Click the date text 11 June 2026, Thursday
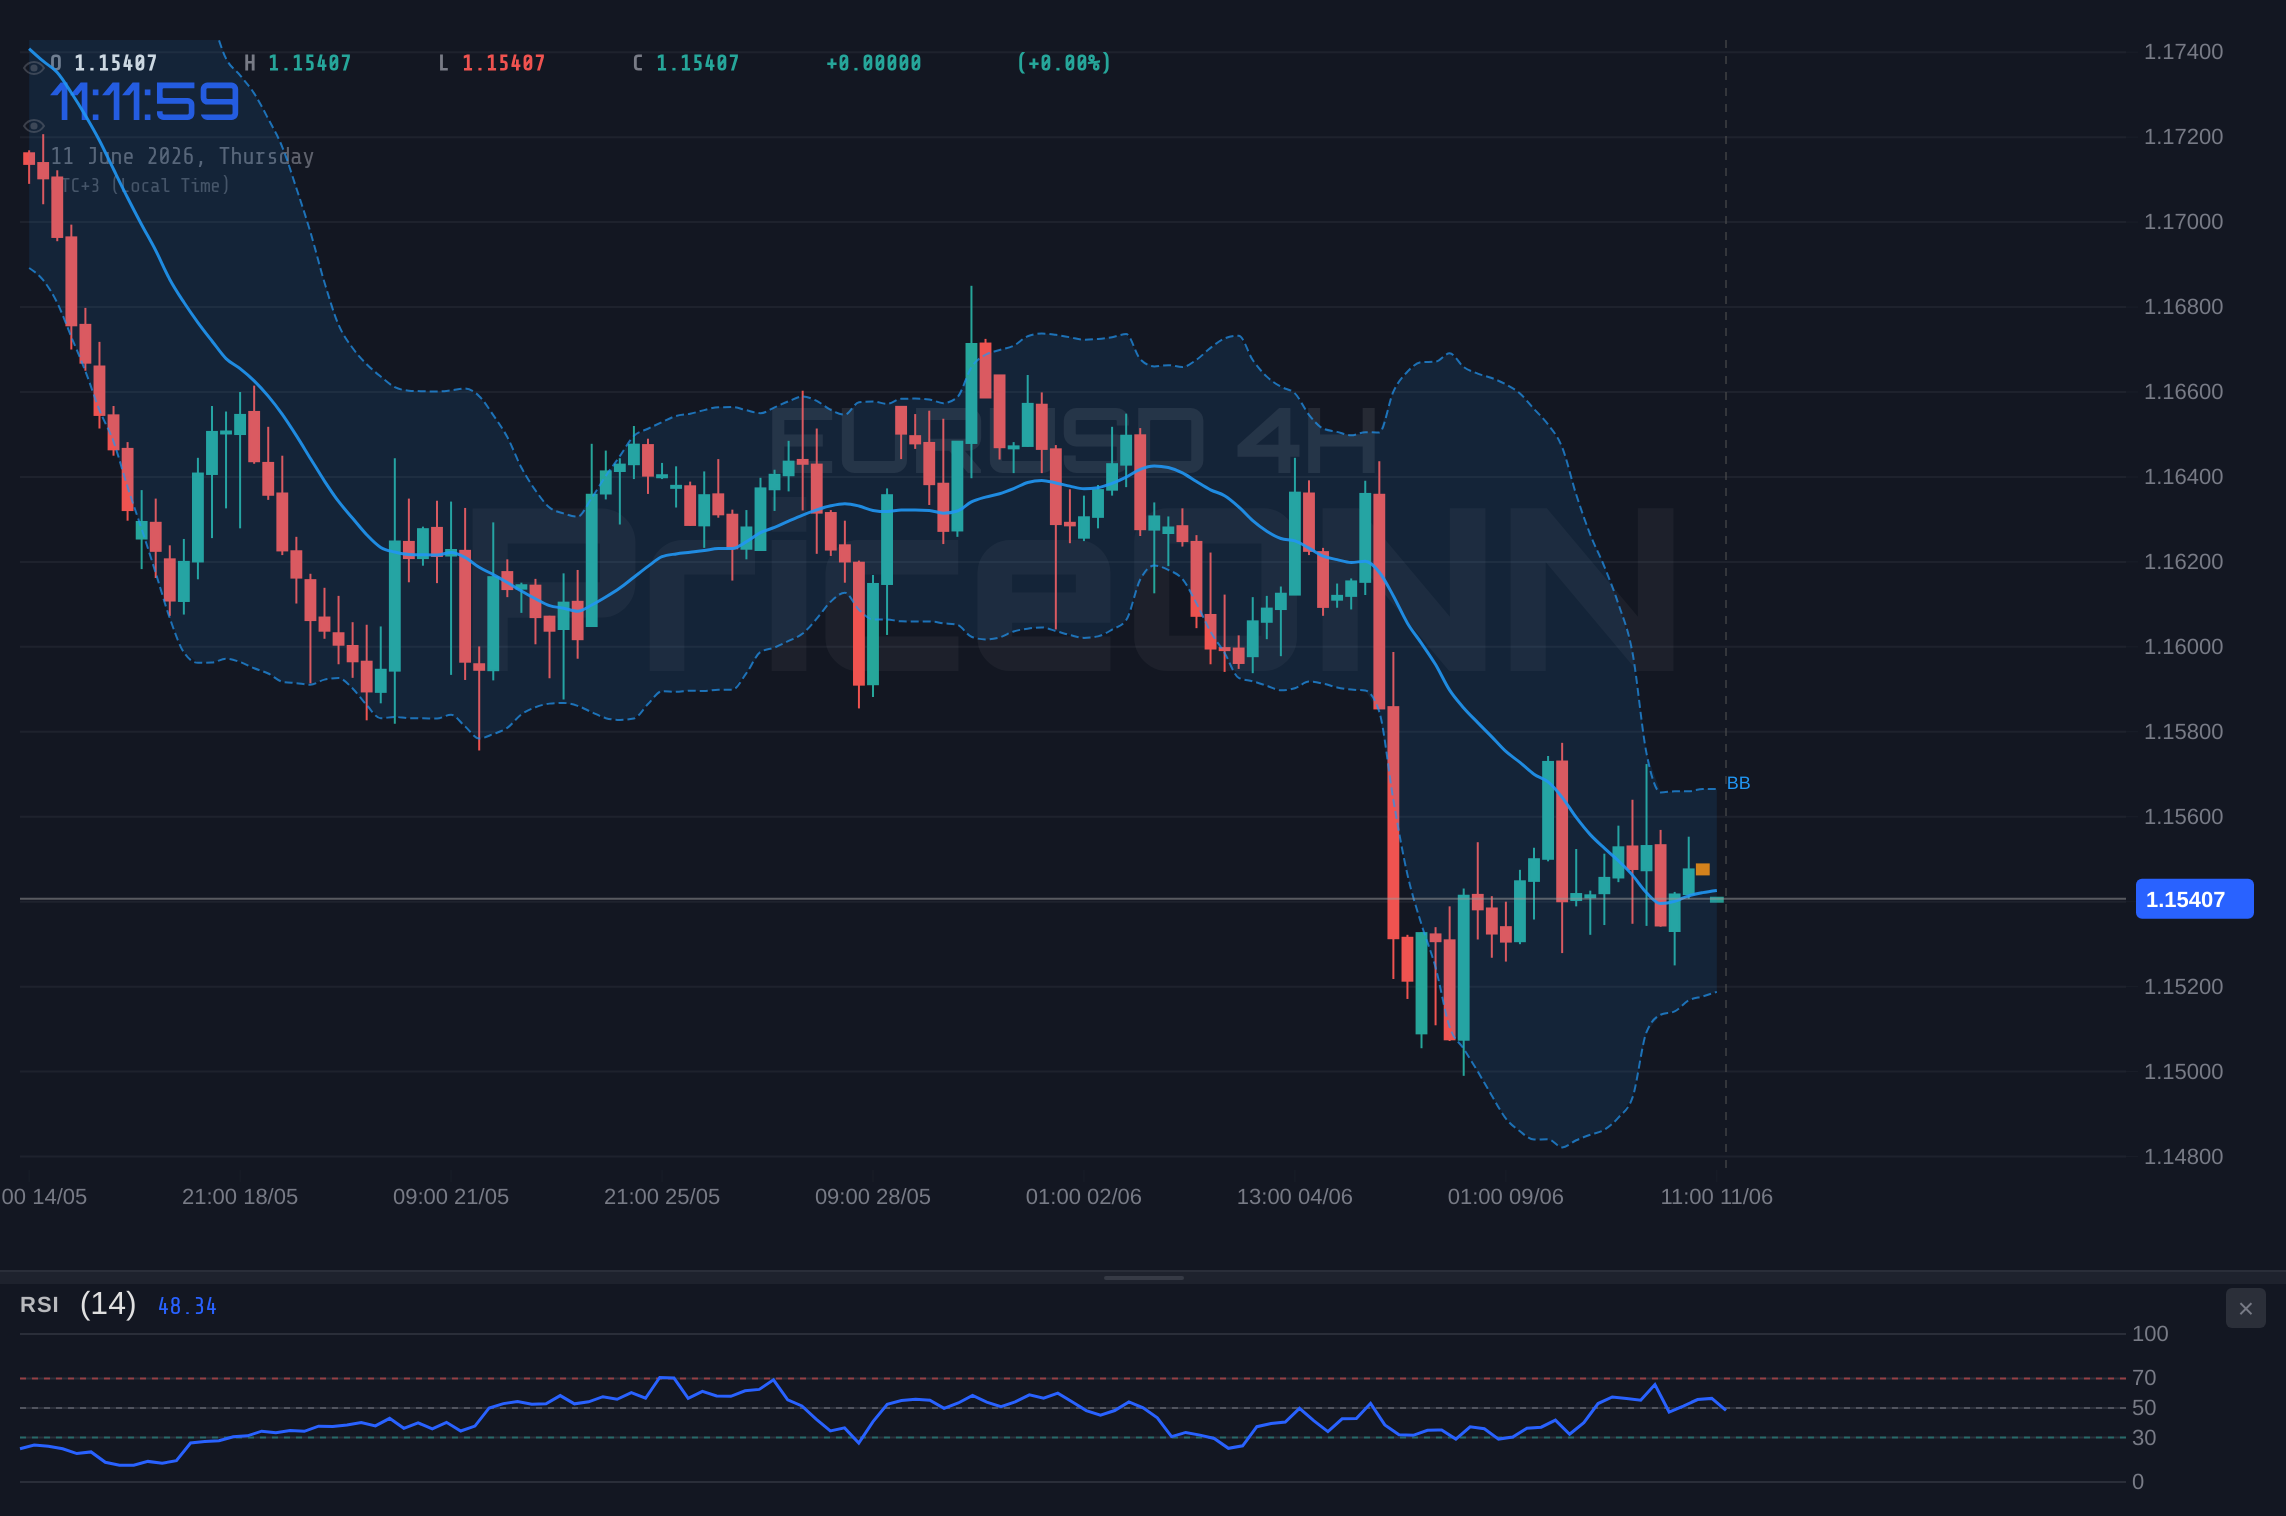Image resolution: width=2286 pixels, height=1516 pixels. [182, 156]
